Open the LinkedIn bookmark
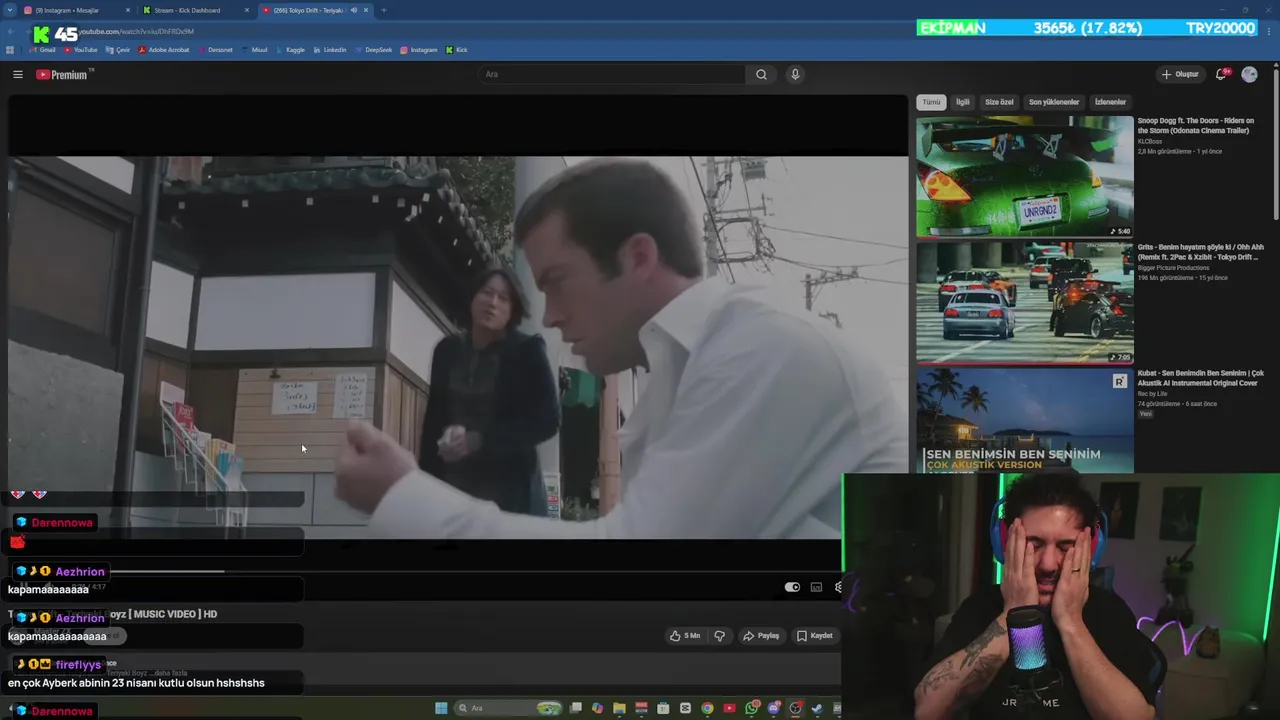This screenshot has height=720, width=1280. tap(329, 50)
